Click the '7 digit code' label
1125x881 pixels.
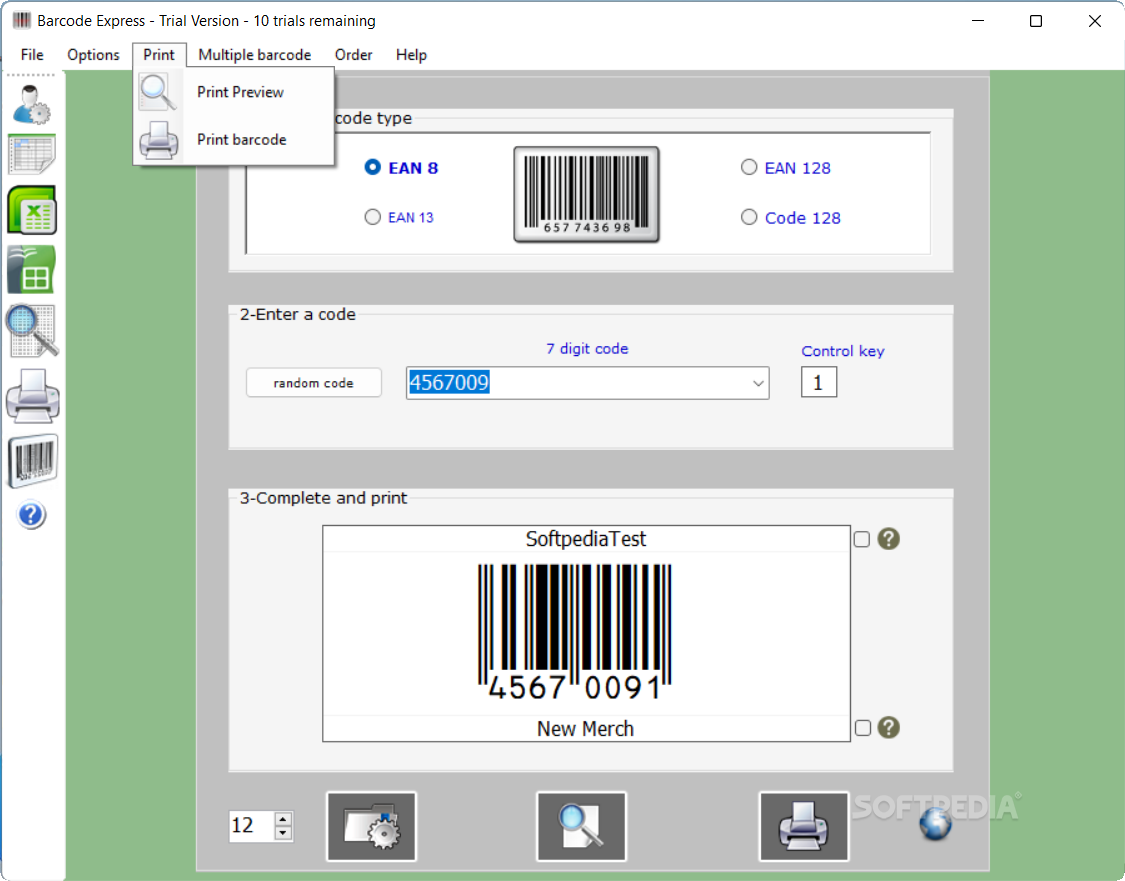587,349
